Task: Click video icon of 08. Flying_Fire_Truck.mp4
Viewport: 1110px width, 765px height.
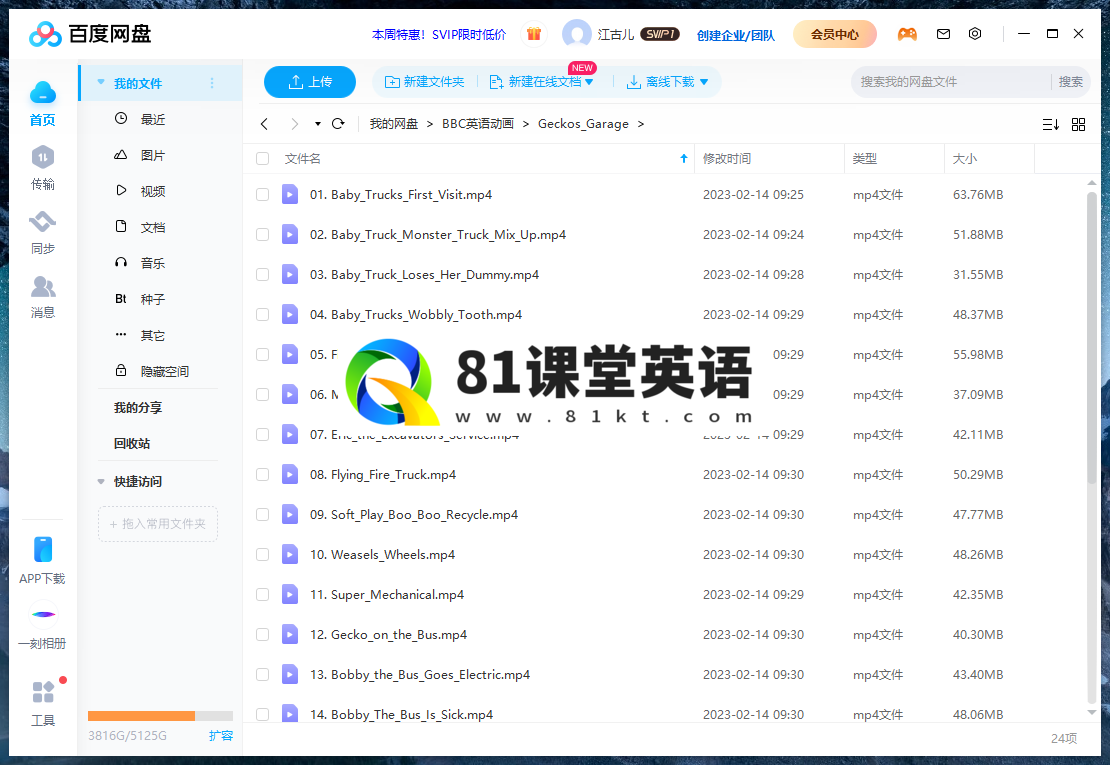Action: (x=290, y=474)
